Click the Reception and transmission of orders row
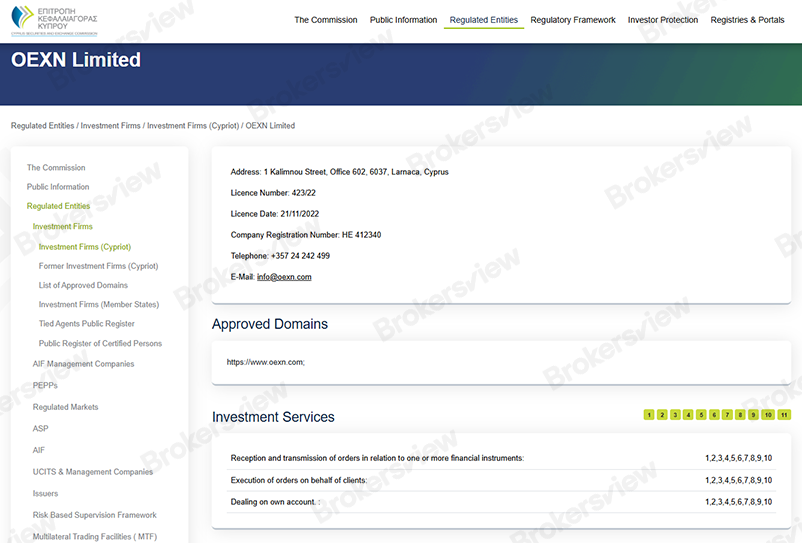The width and height of the screenshot is (802, 543). (x=501, y=458)
